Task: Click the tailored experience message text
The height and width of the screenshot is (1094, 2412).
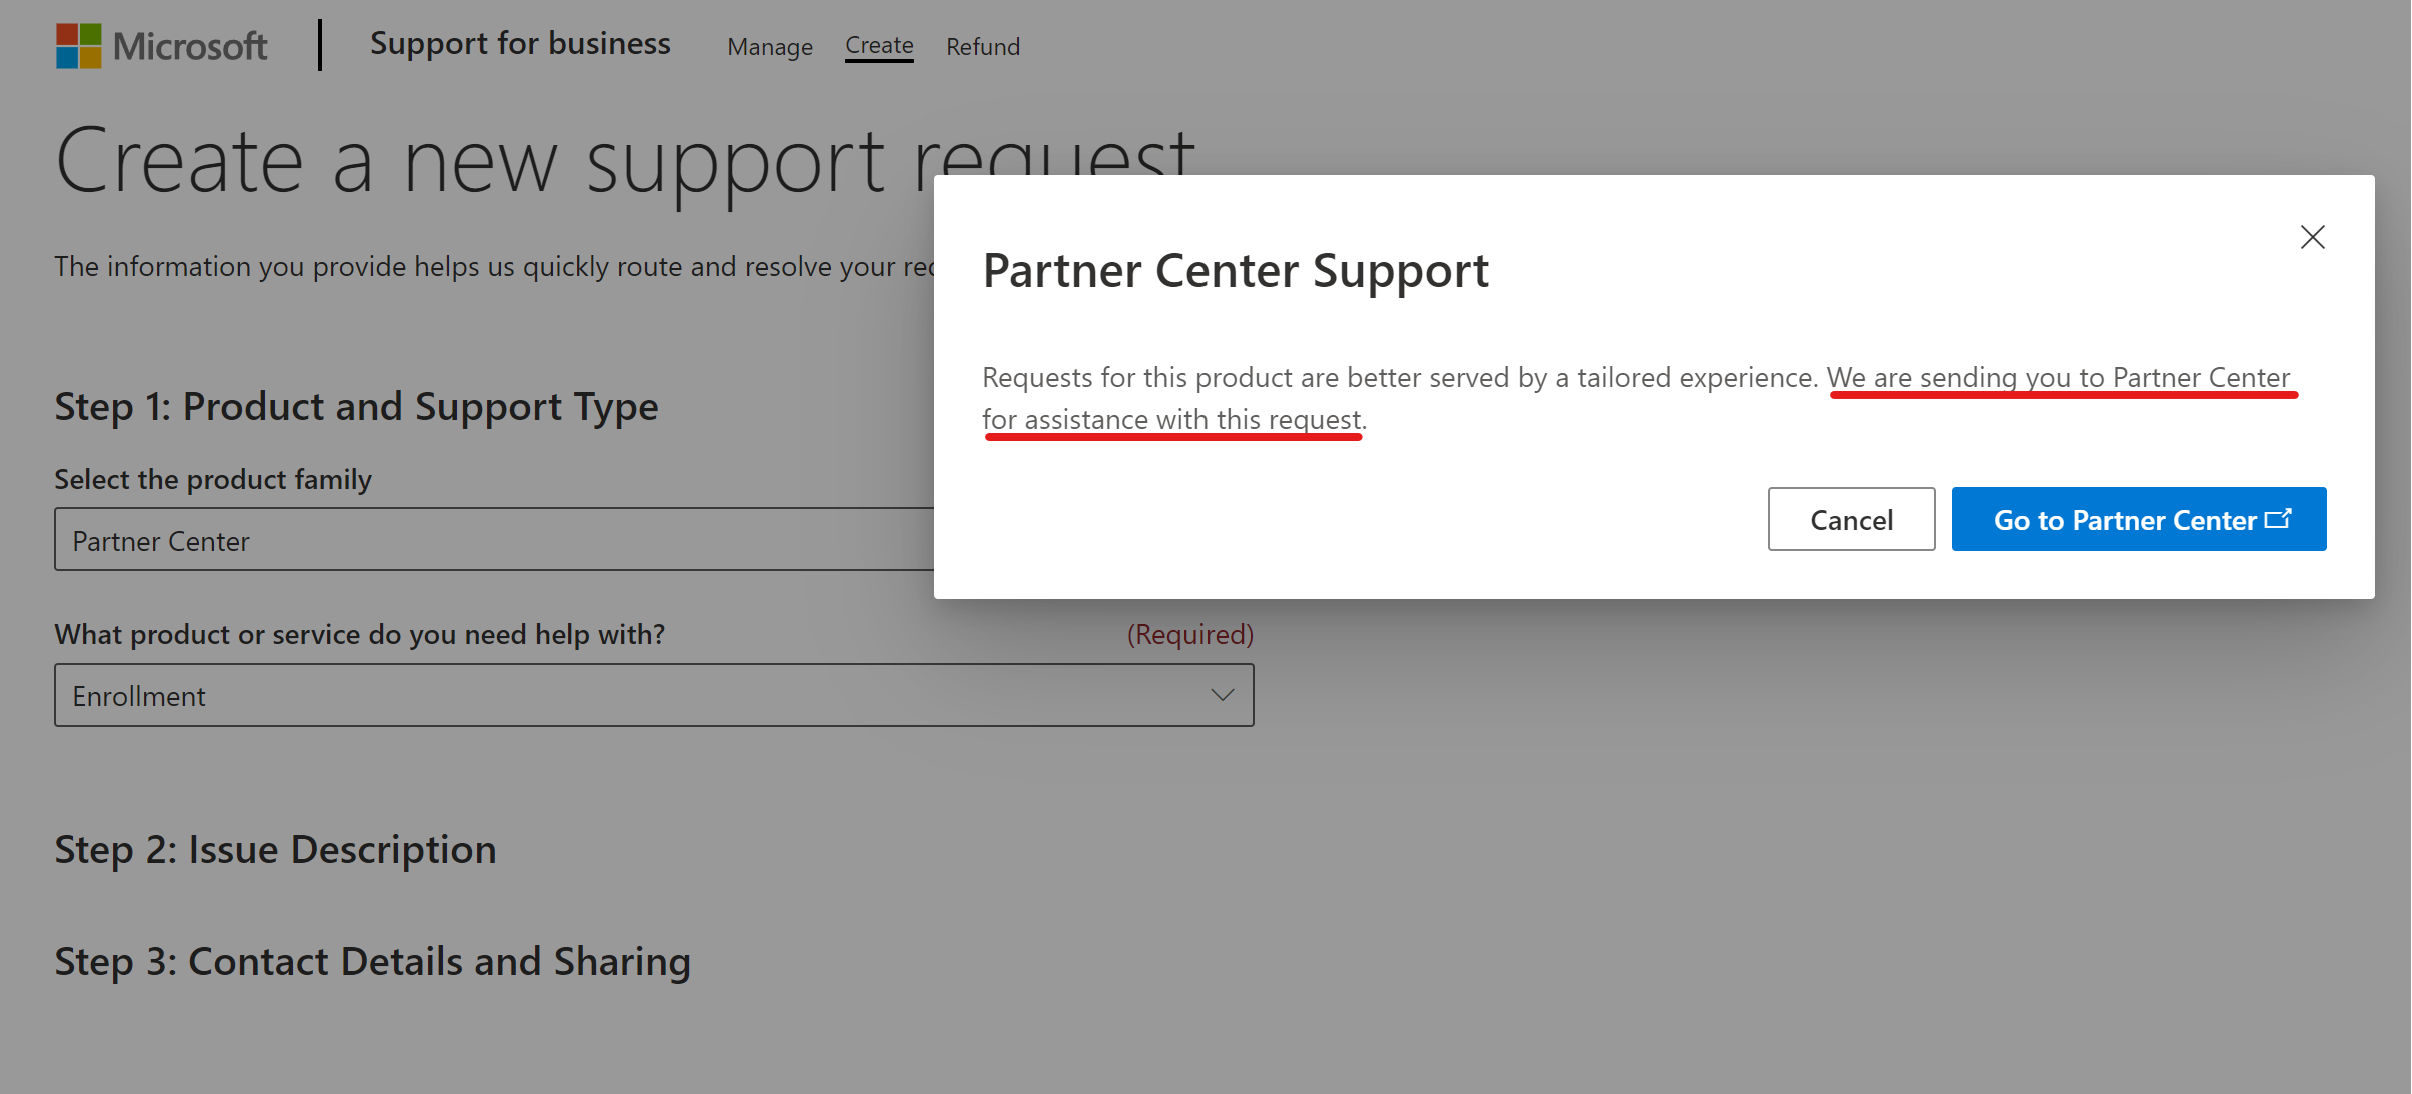Action: 1637,398
